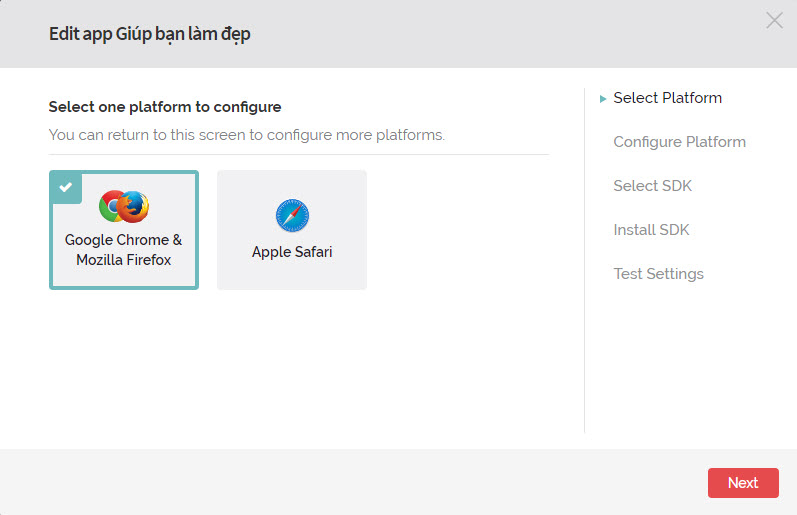Open the Configure Platform step
The height and width of the screenshot is (515, 797).
679,142
